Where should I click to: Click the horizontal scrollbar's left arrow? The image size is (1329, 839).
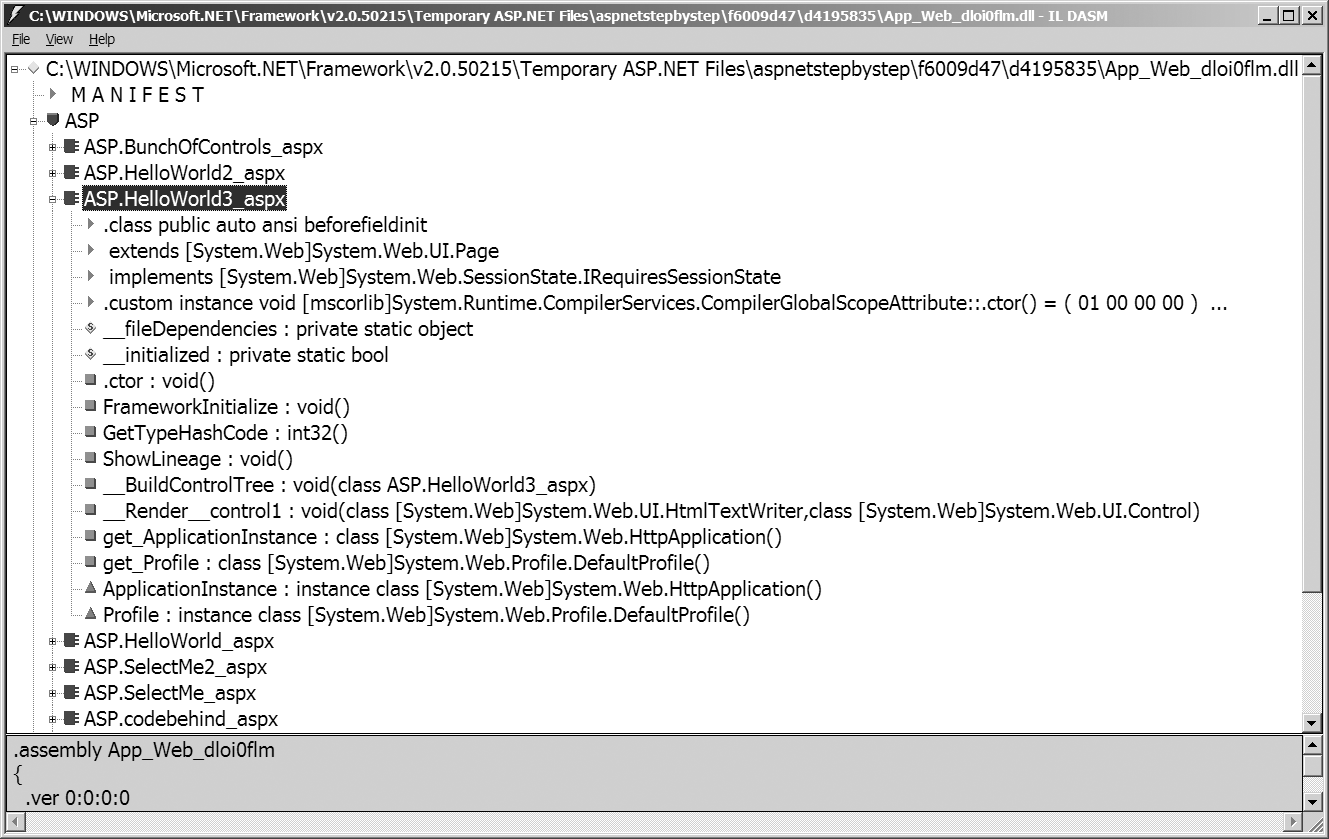tap(16, 821)
